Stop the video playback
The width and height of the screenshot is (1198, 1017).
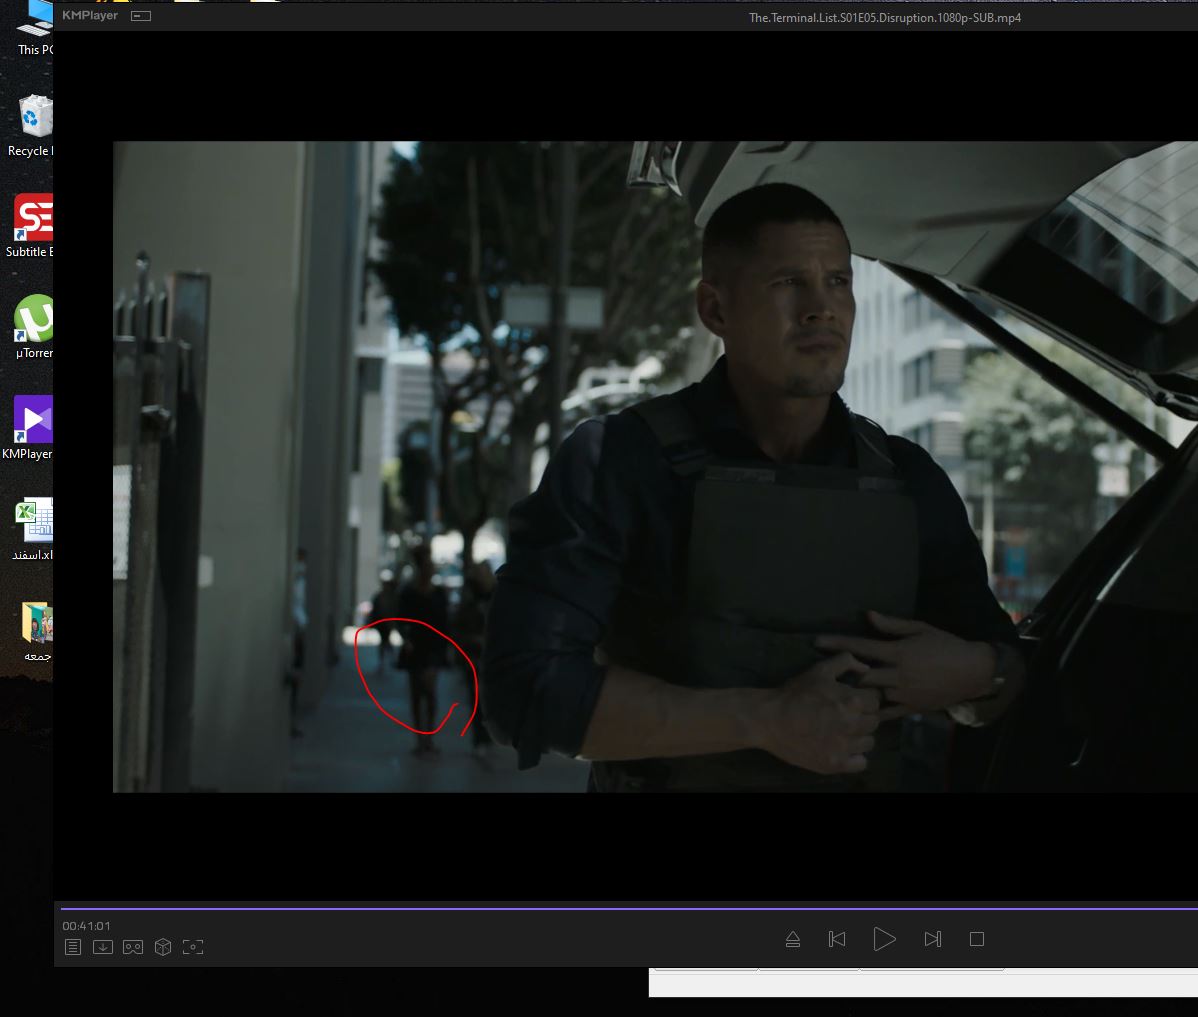tap(977, 939)
